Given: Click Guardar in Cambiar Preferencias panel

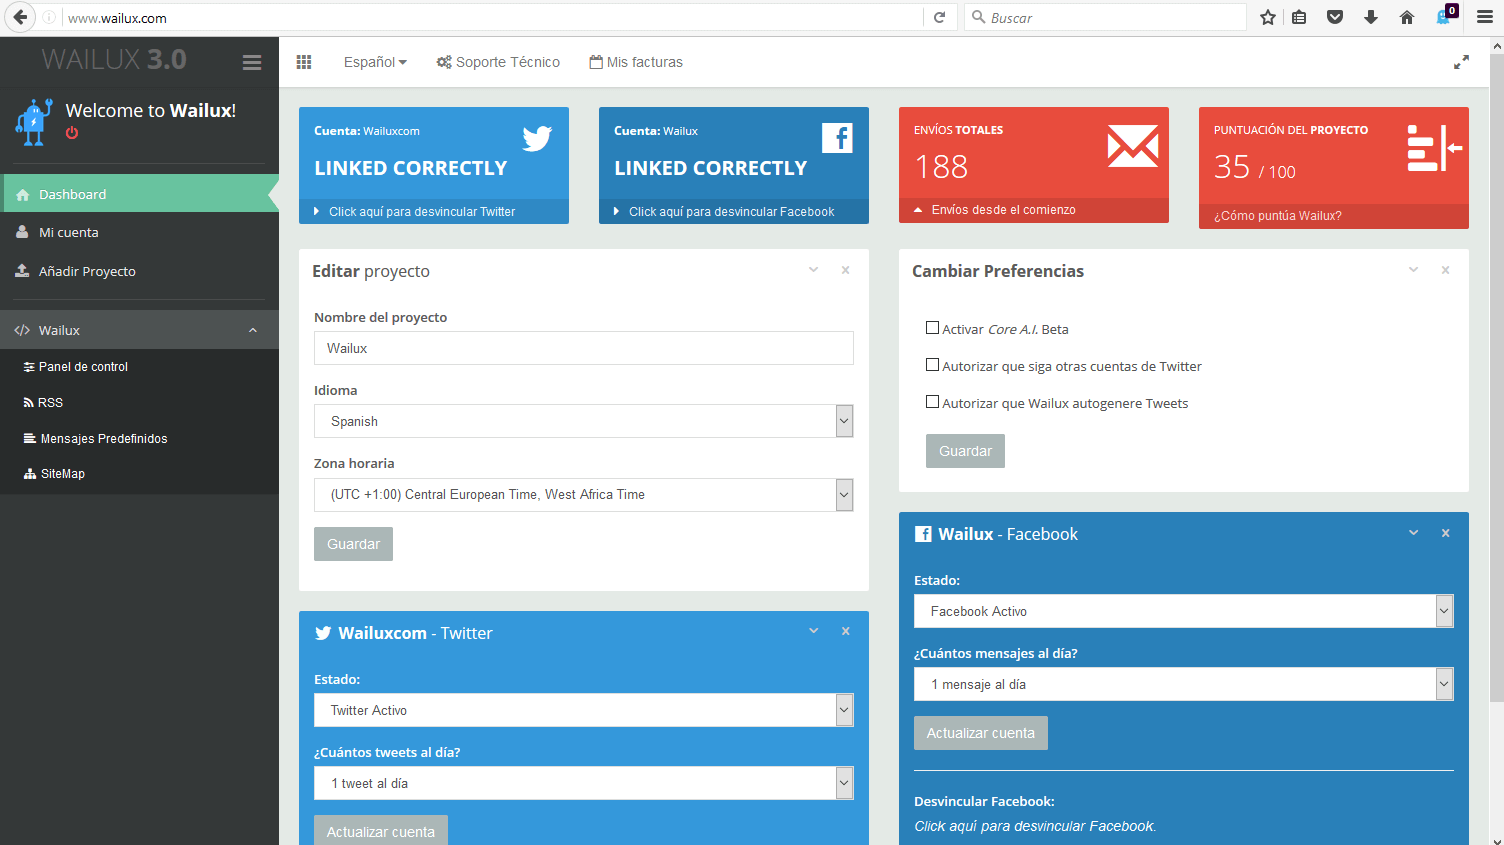Looking at the screenshot, I should (965, 451).
